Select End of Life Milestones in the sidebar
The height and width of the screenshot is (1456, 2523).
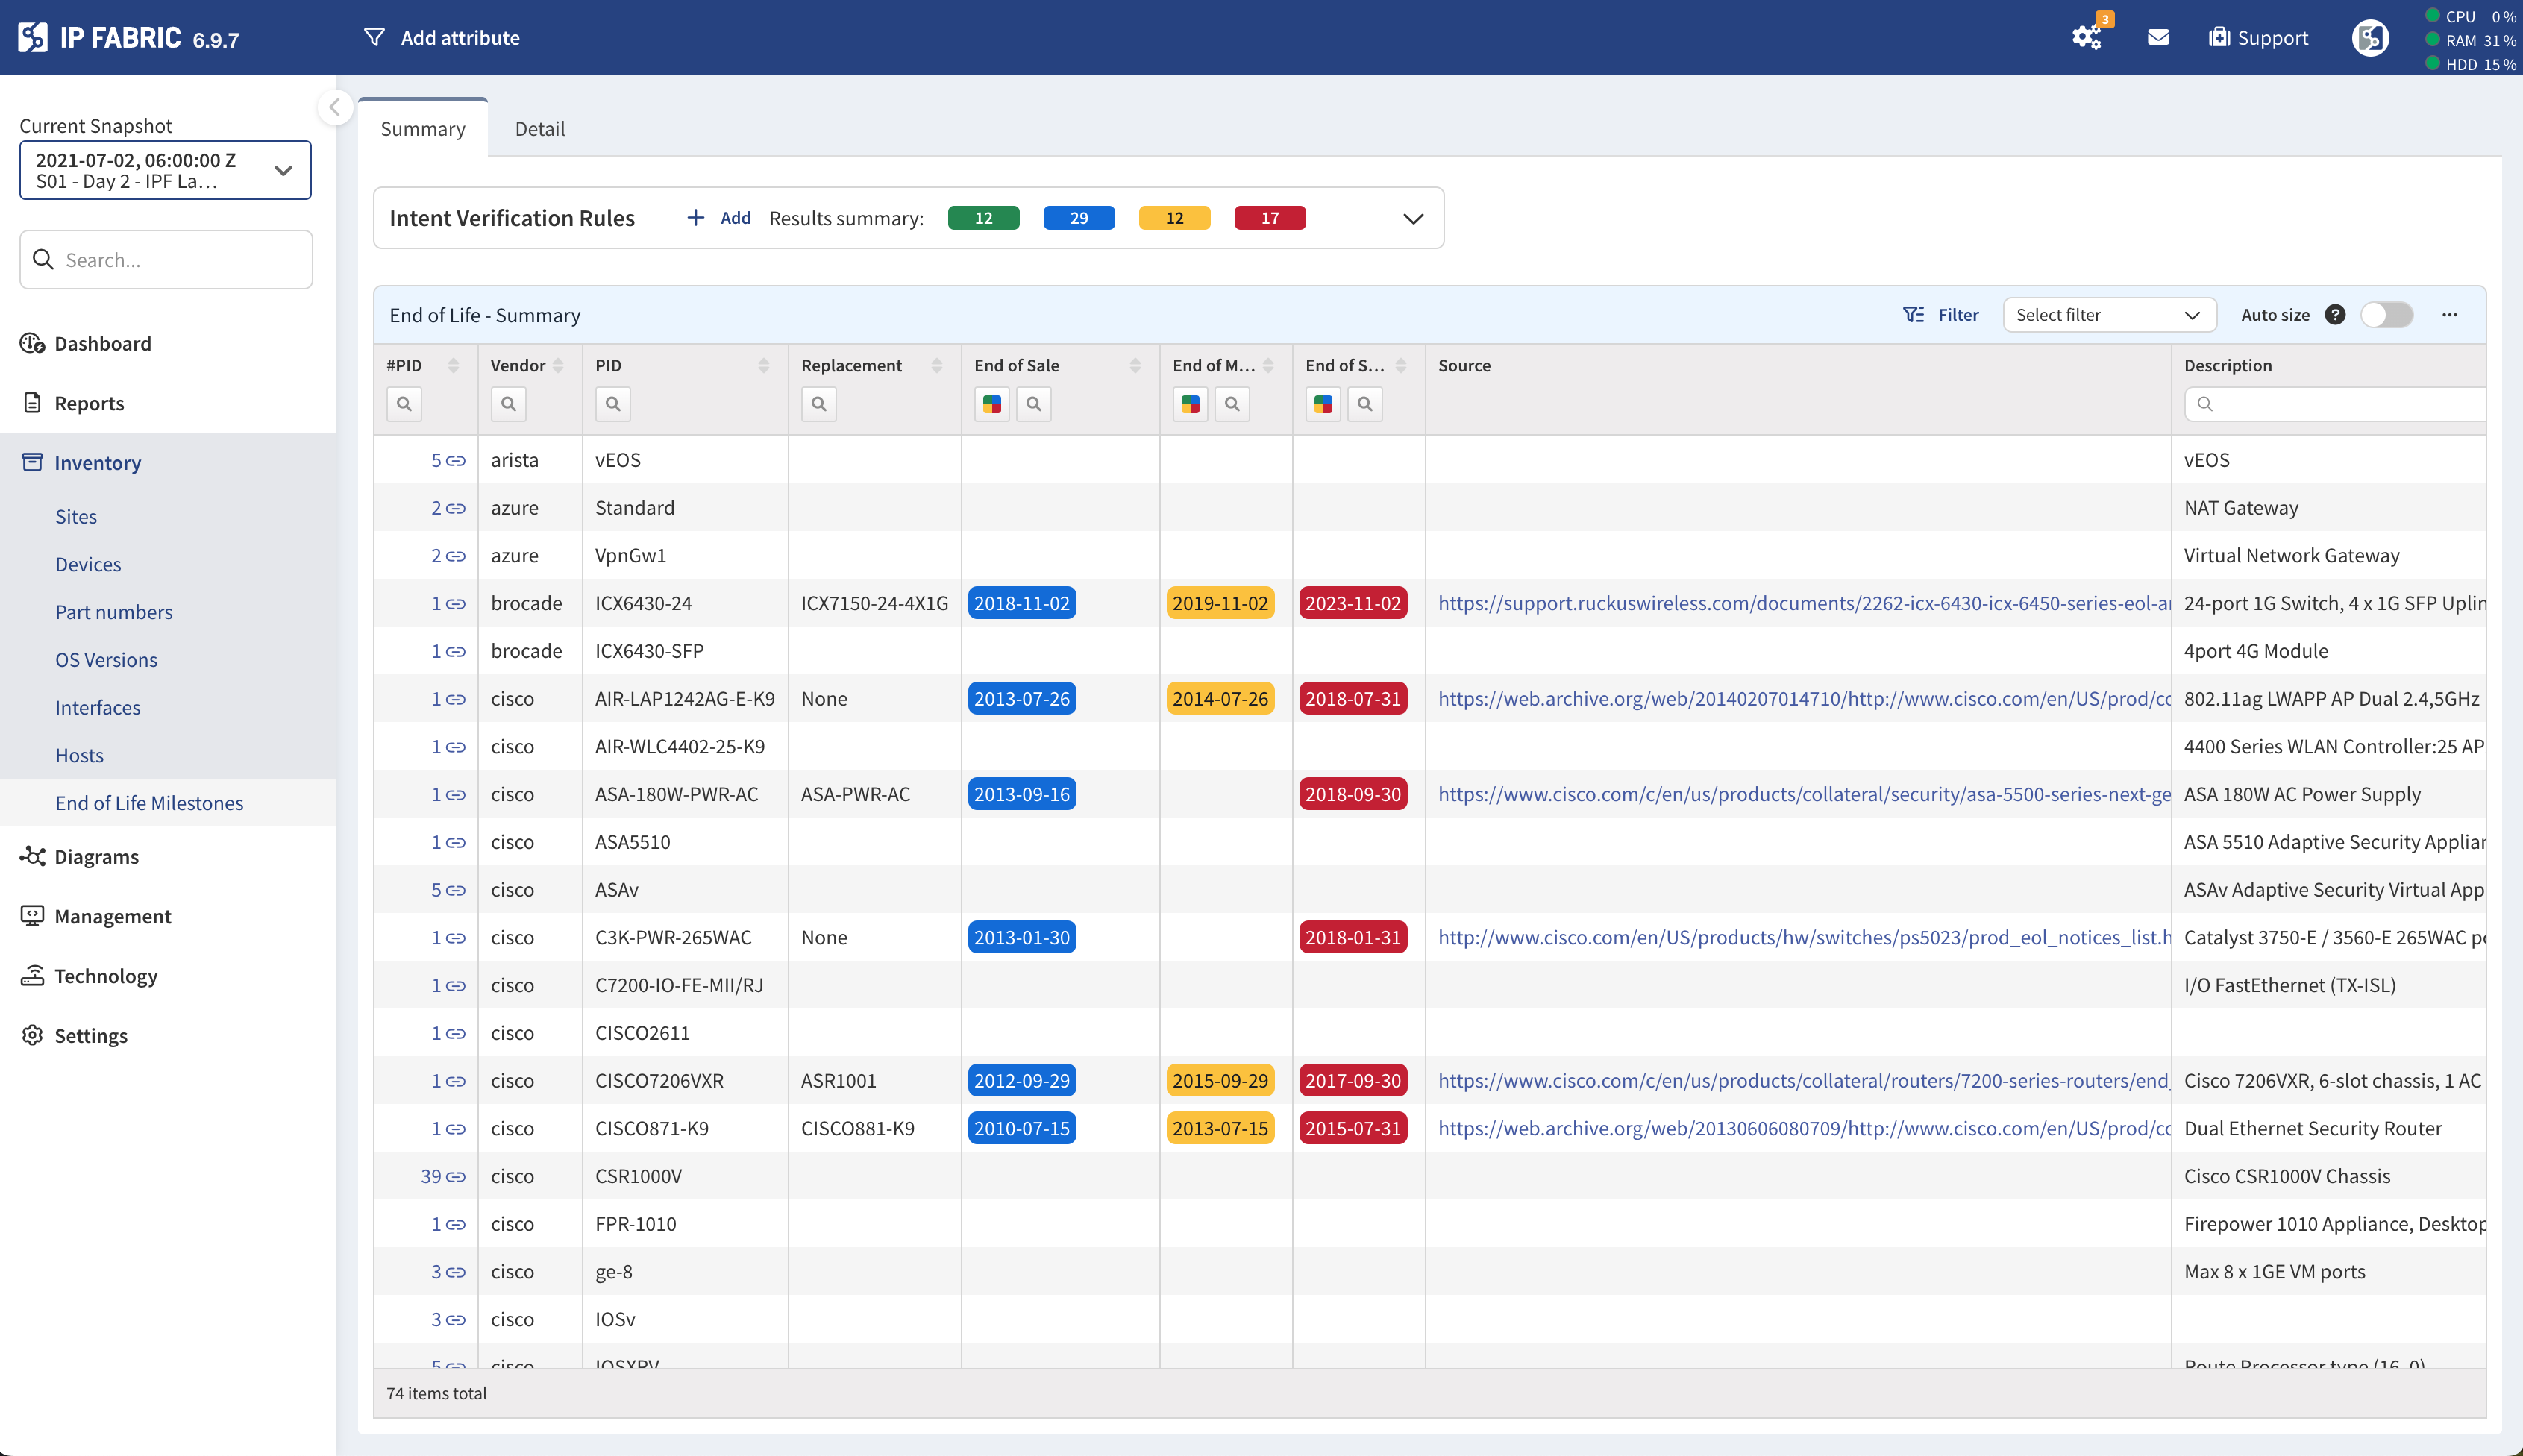pyautogui.click(x=149, y=802)
